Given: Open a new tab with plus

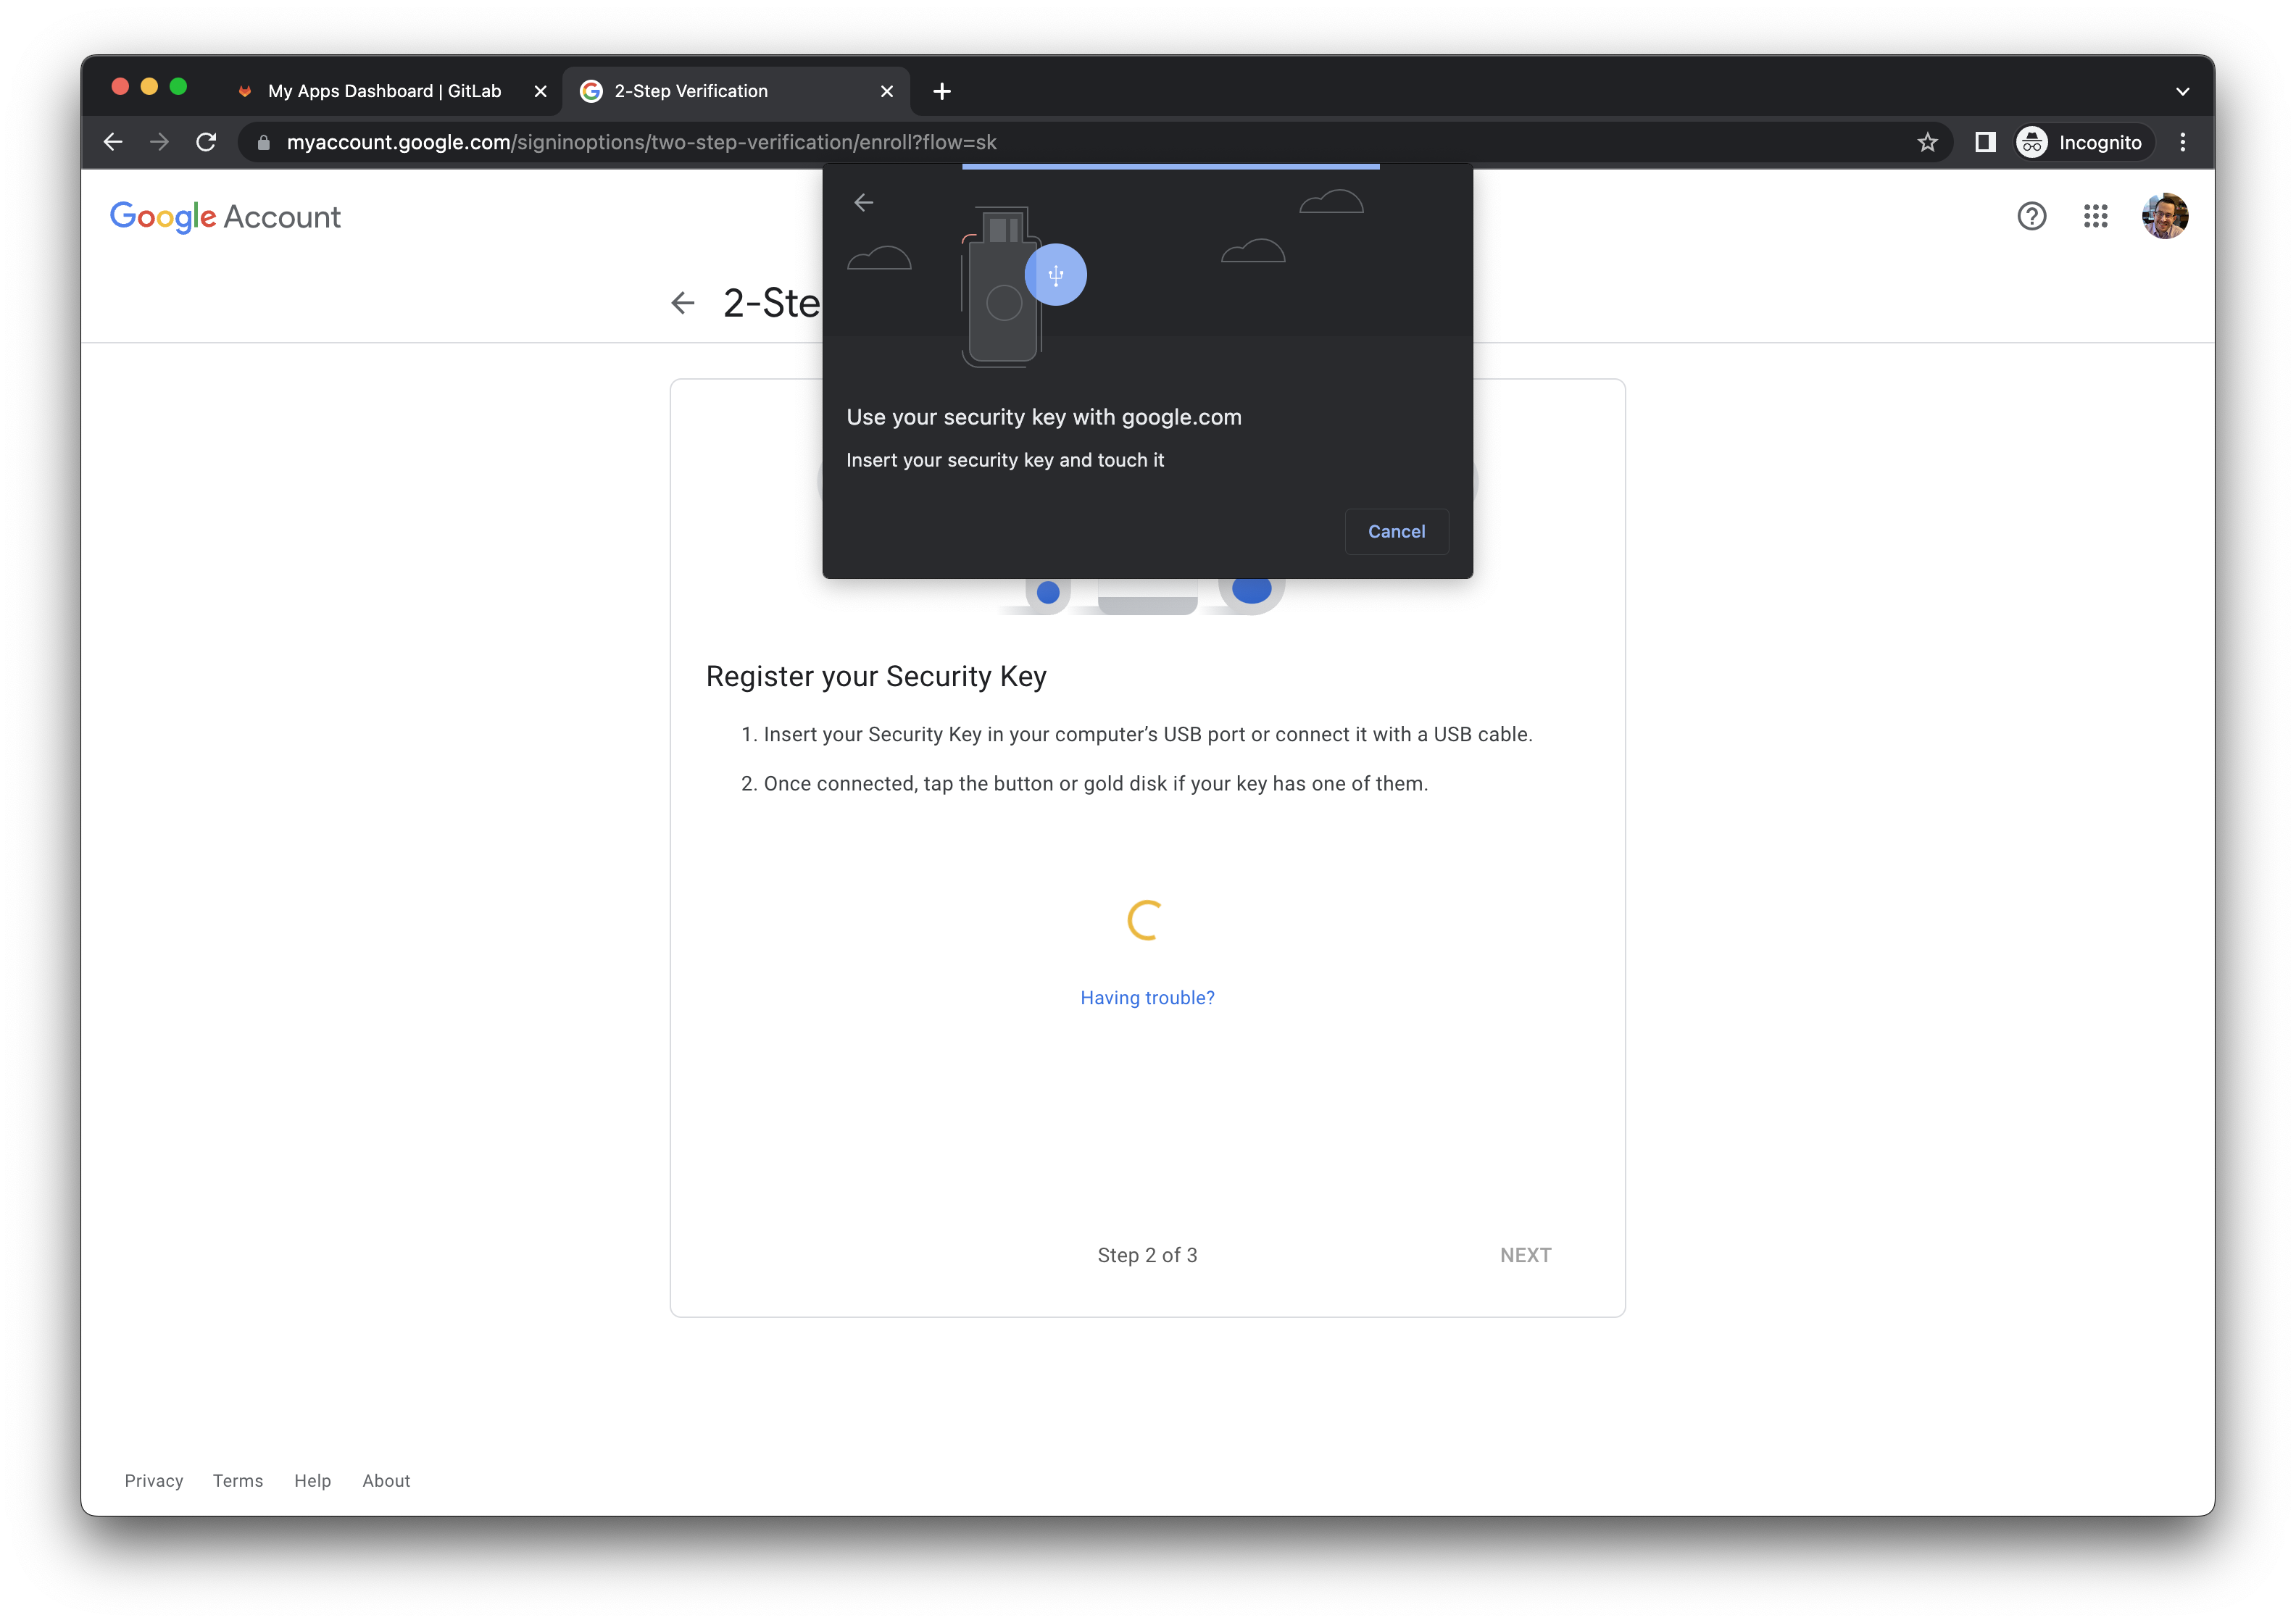Looking at the screenshot, I should pyautogui.click(x=941, y=91).
